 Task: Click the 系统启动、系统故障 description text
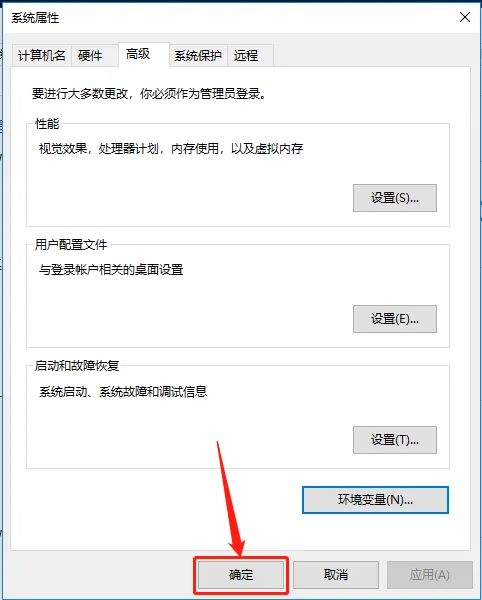(x=123, y=391)
